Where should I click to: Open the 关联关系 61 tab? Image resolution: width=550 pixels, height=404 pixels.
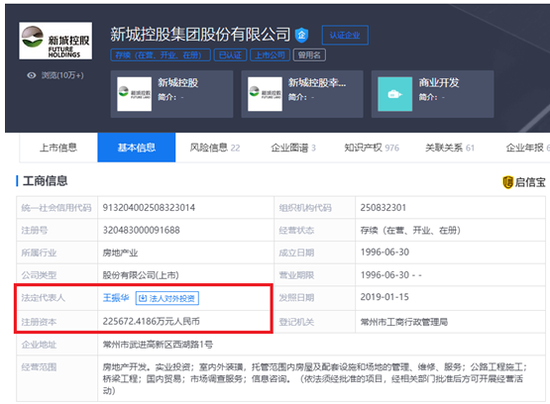point(450,148)
